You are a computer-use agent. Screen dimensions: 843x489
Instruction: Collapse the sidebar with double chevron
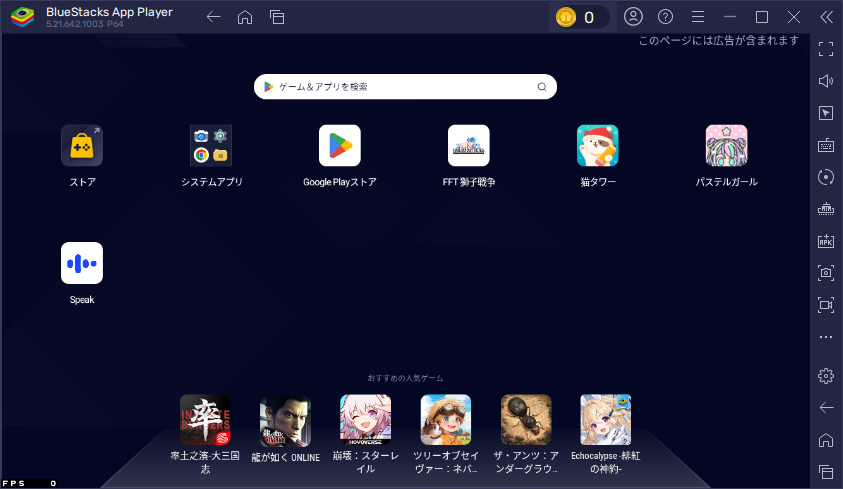(826, 17)
